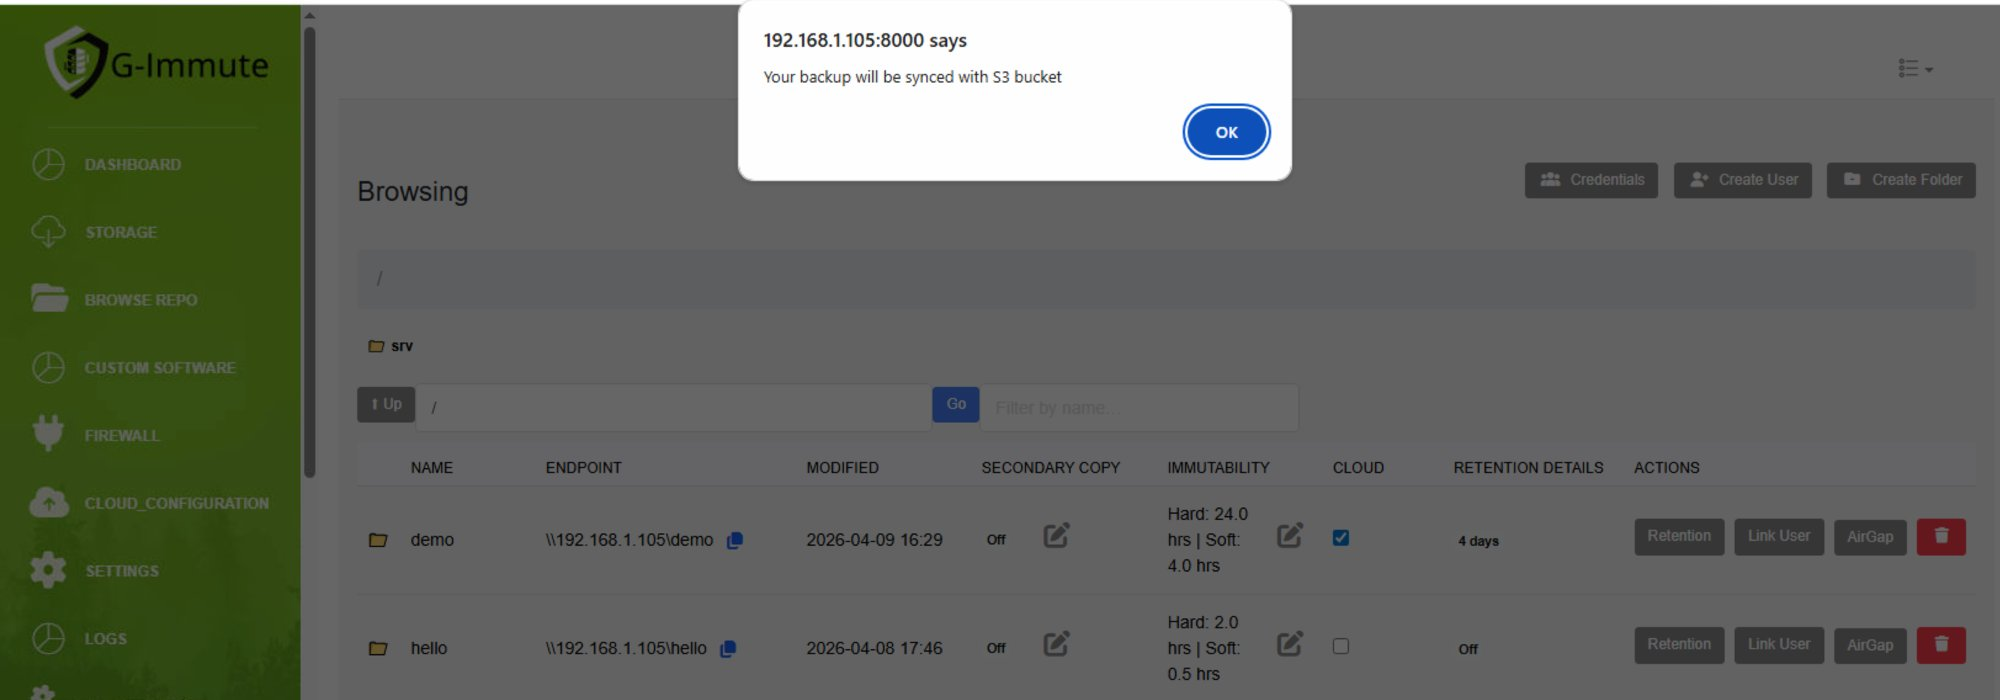Click the Logs gauge icon
The height and width of the screenshot is (700, 2000).
point(48,638)
